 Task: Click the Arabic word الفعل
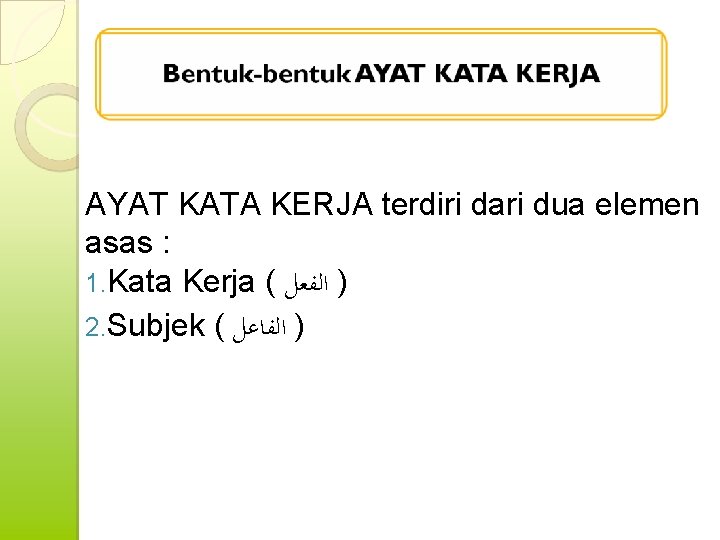pyautogui.click(x=307, y=285)
